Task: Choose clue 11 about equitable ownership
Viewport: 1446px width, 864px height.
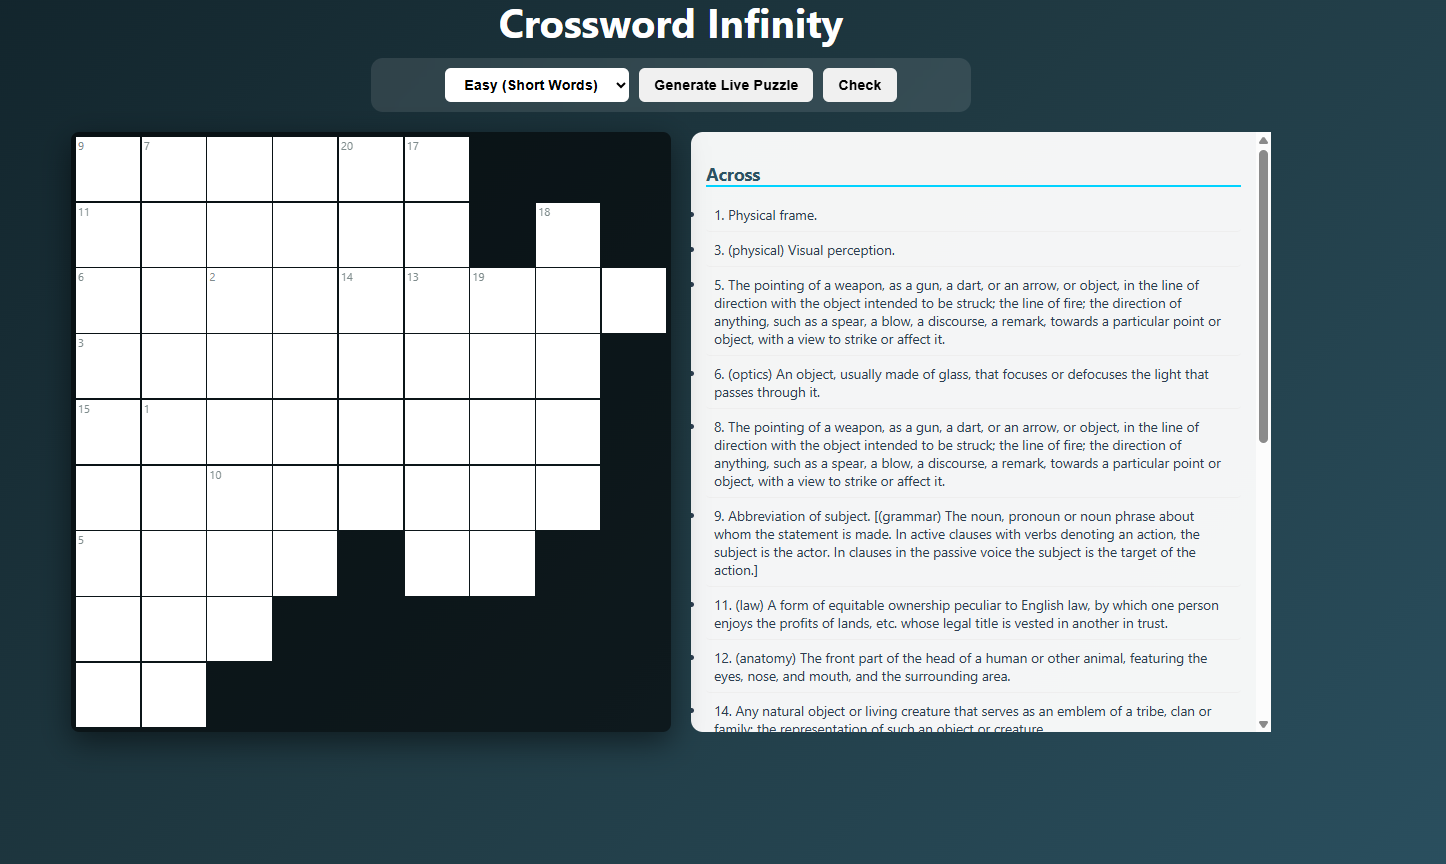Action: (965, 614)
